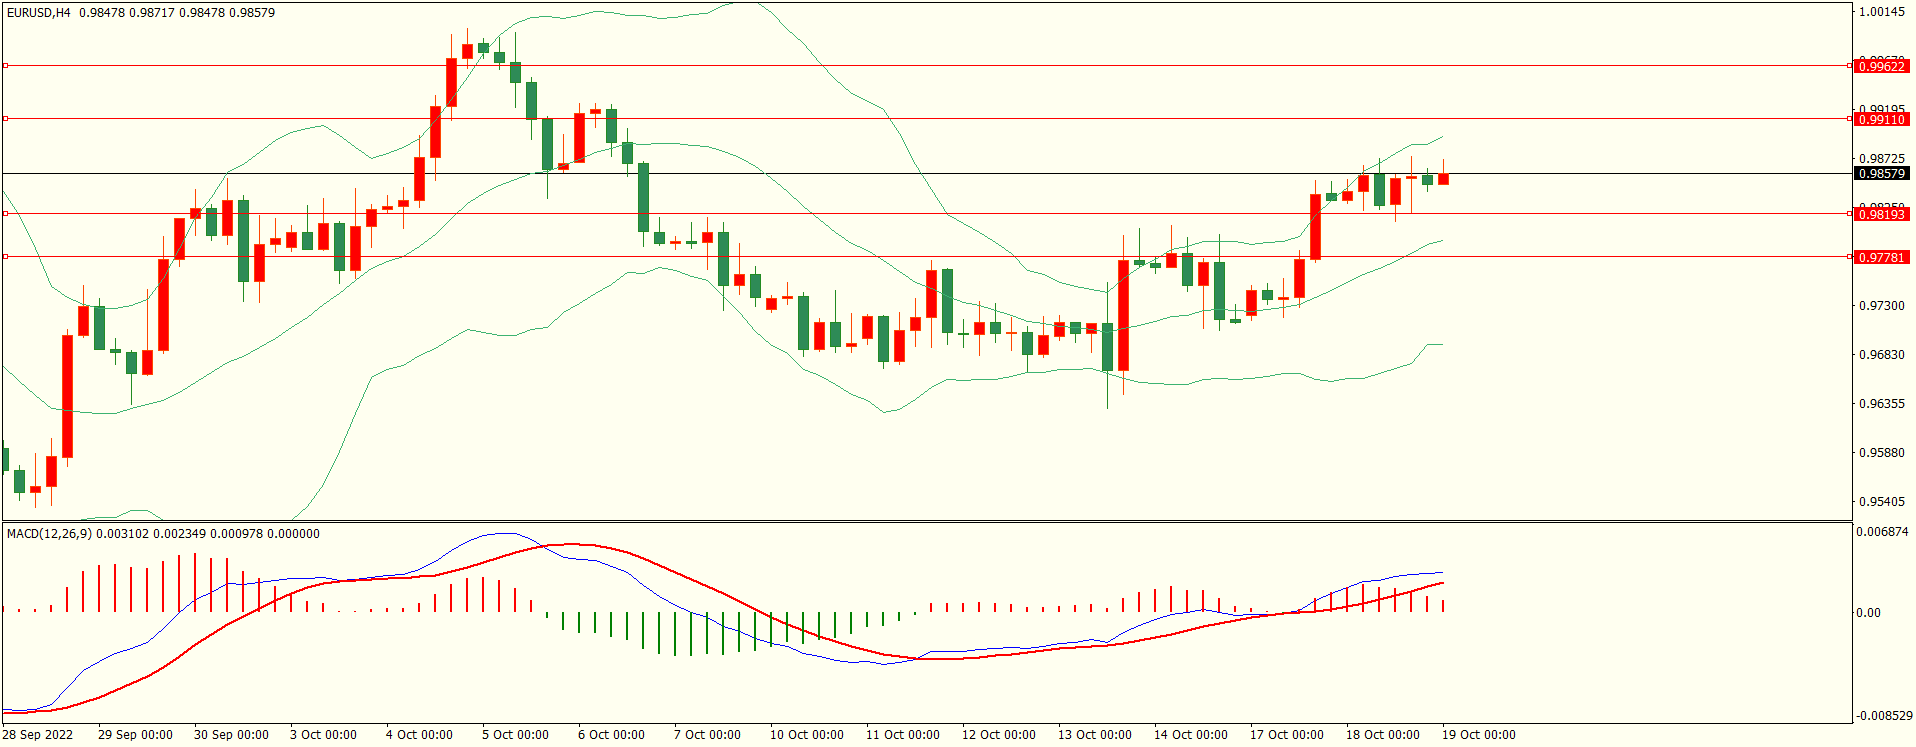Click the black 0.98579 current price label

click(x=1881, y=173)
